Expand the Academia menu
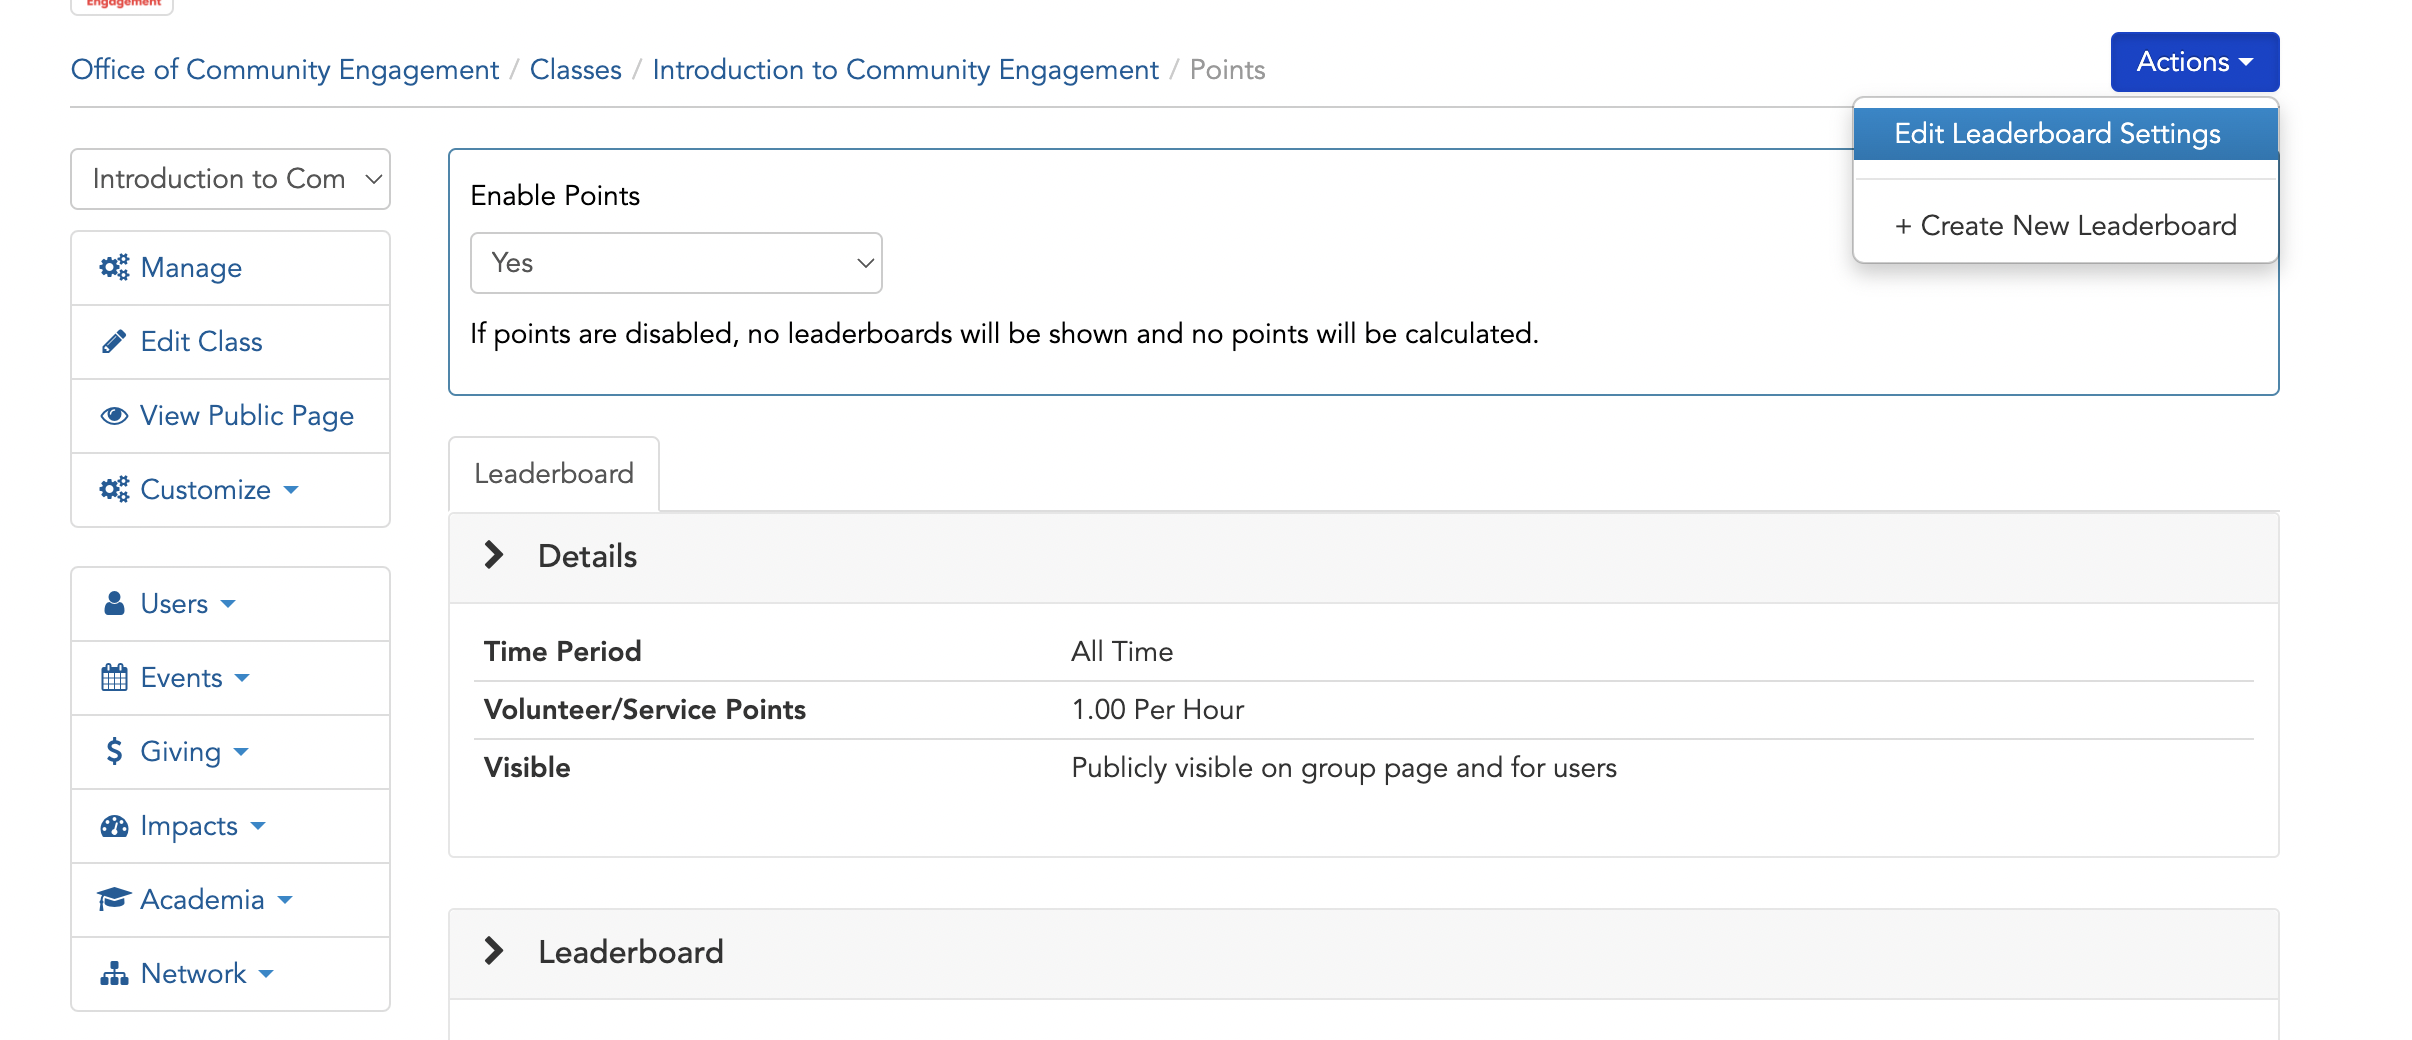Screen dimensions: 2412x1040 231,900
